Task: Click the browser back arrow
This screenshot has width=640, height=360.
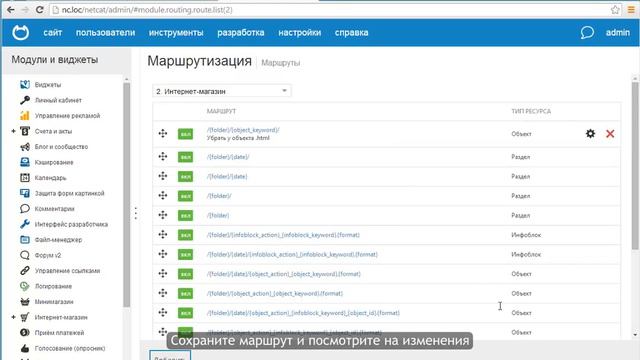Action: point(11,9)
